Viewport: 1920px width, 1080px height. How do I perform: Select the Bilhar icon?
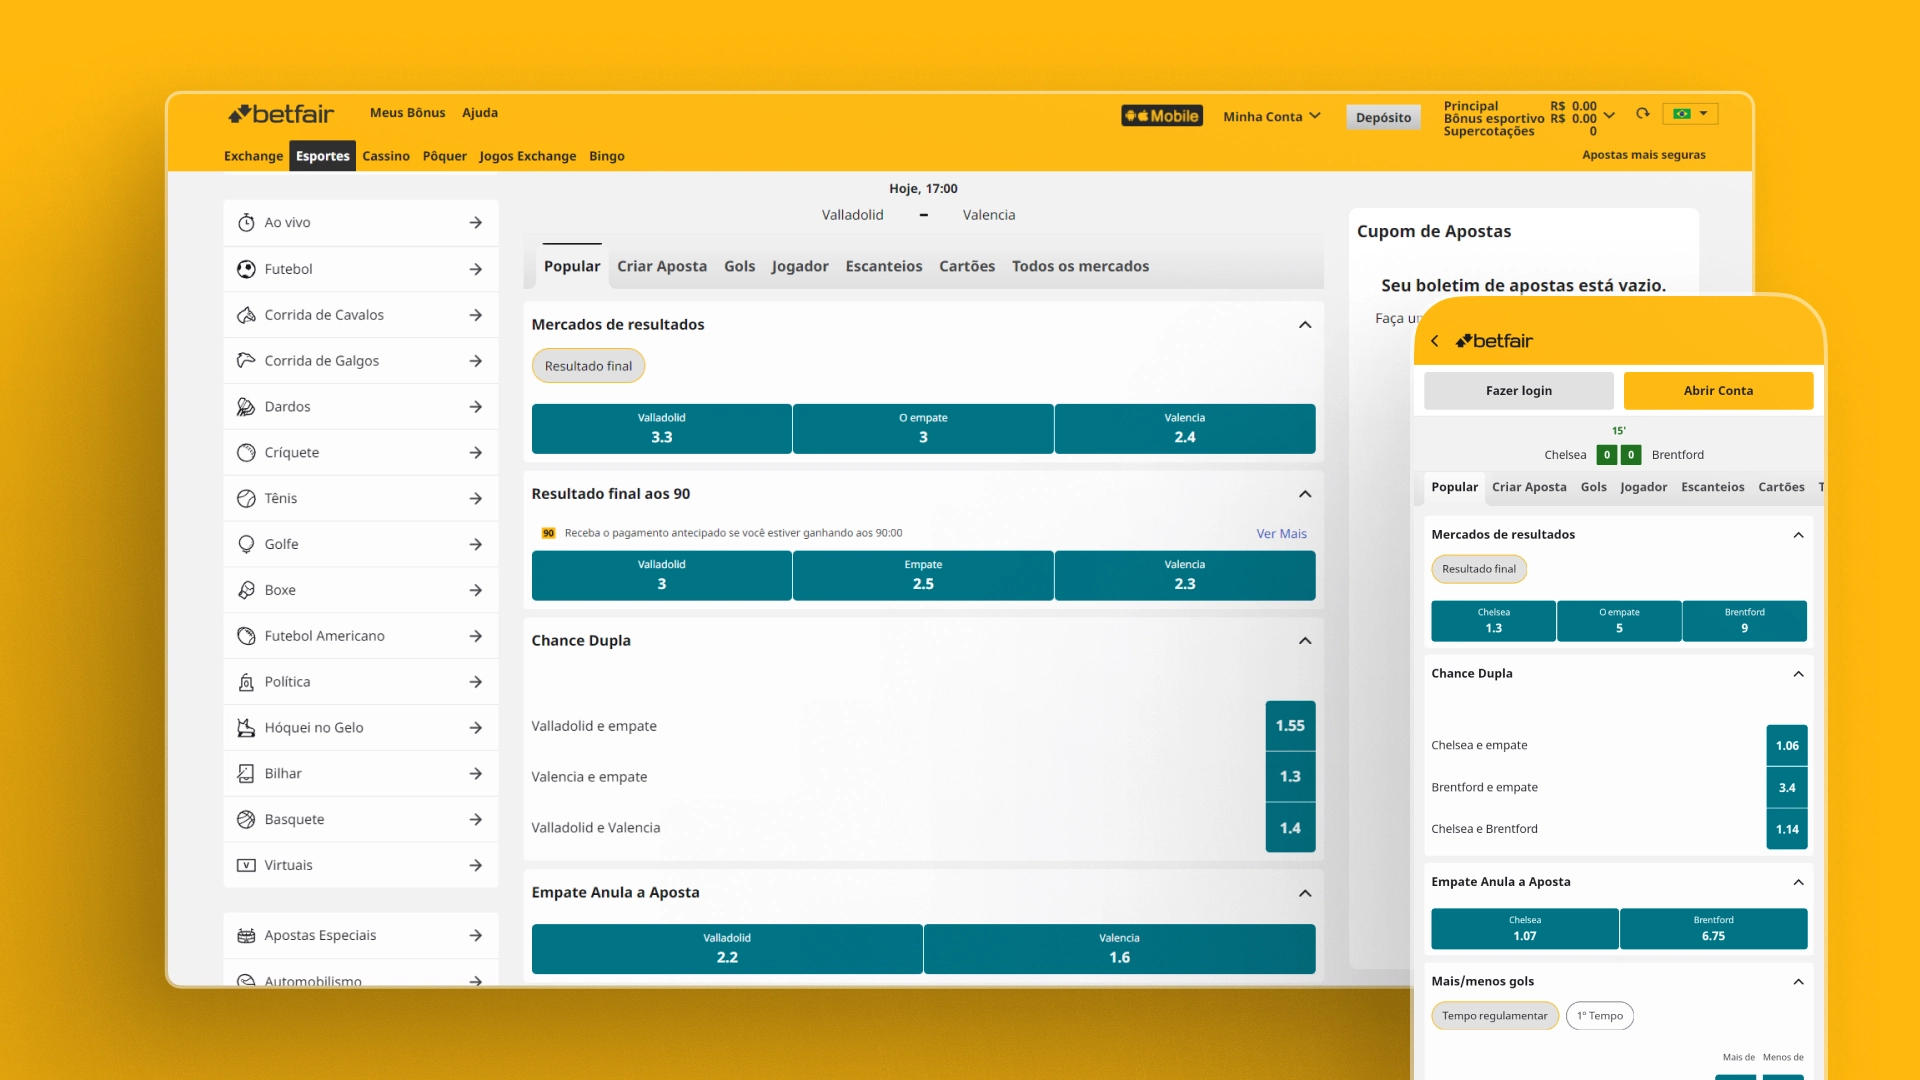(x=246, y=774)
